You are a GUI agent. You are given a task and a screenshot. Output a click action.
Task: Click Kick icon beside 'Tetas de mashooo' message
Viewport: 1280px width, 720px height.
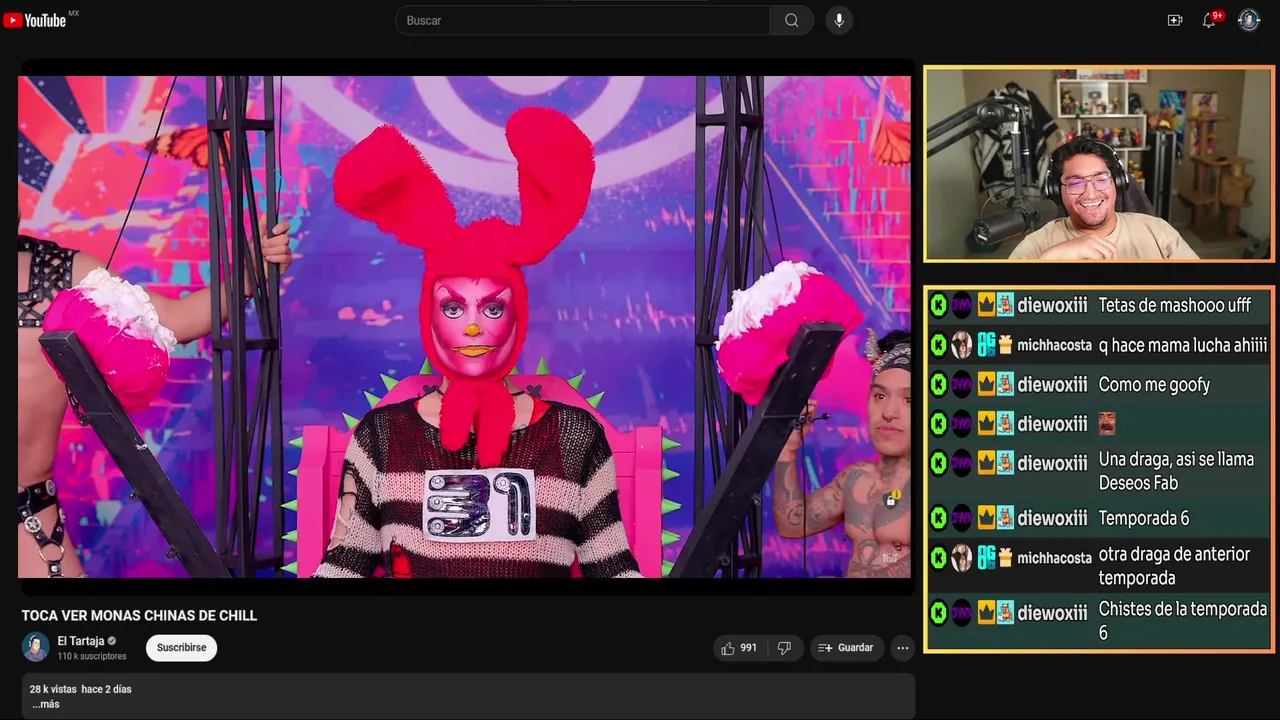[x=938, y=305]
